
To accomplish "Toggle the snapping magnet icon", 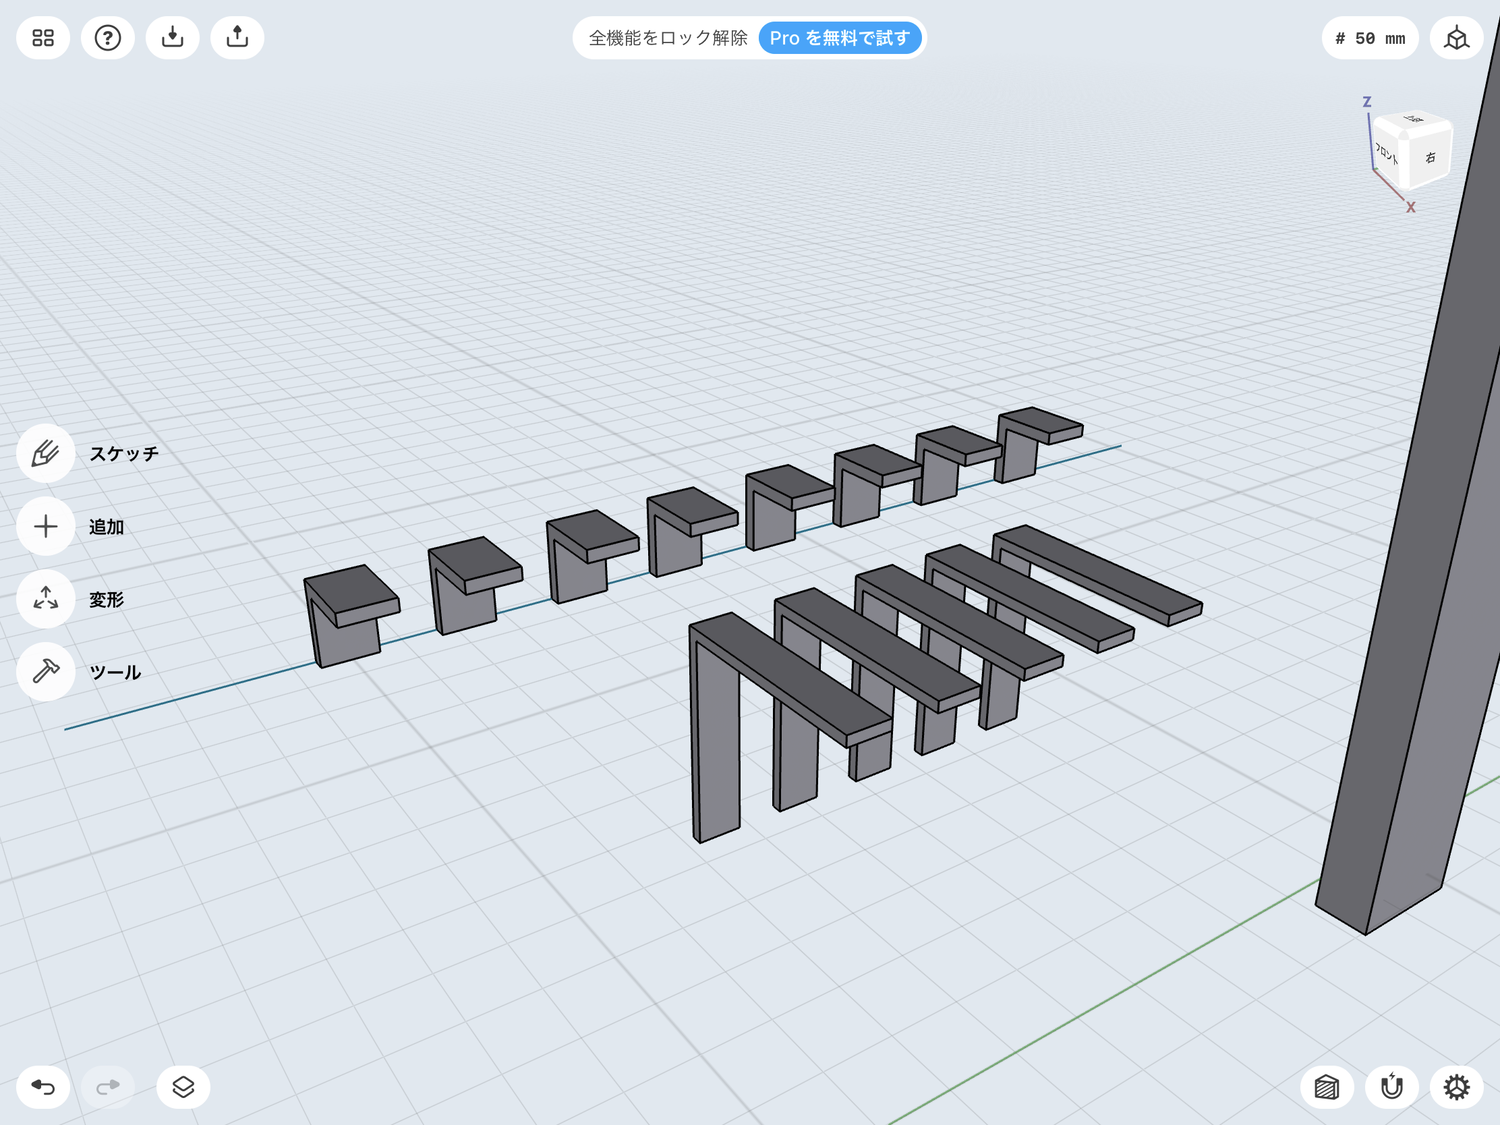I will (x=1392, y=1087).
